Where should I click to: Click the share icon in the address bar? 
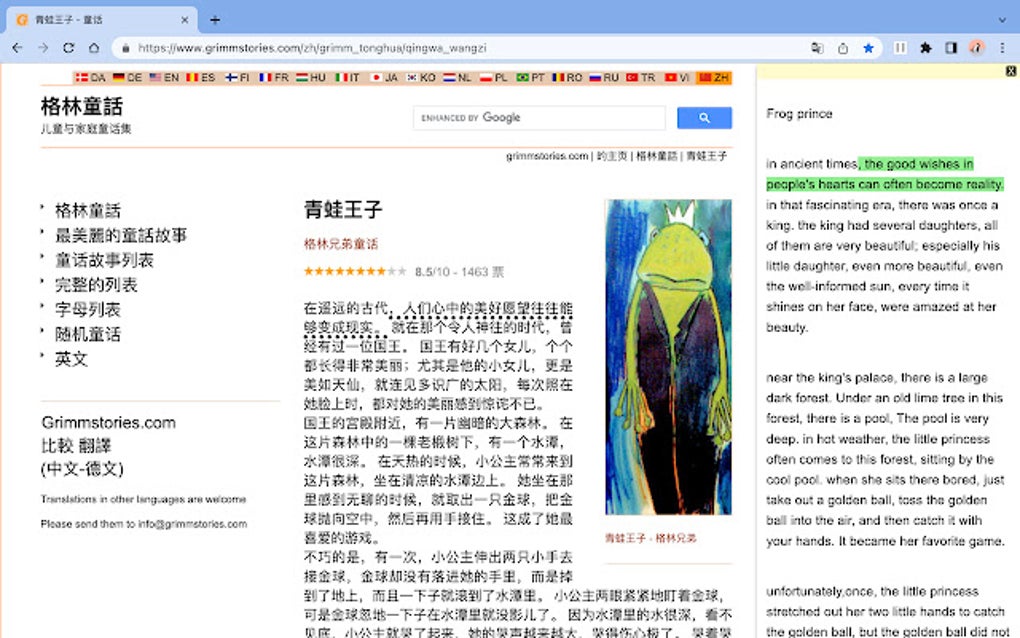tap(843, 48)
